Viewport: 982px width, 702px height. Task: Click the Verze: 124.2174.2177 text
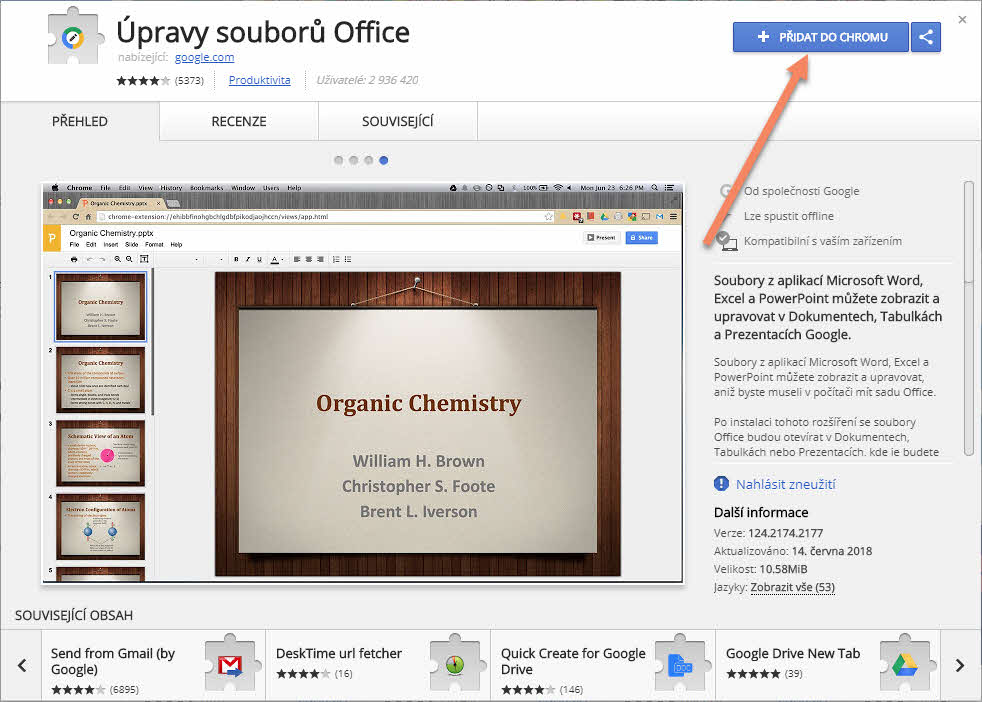tap(768, 533)
